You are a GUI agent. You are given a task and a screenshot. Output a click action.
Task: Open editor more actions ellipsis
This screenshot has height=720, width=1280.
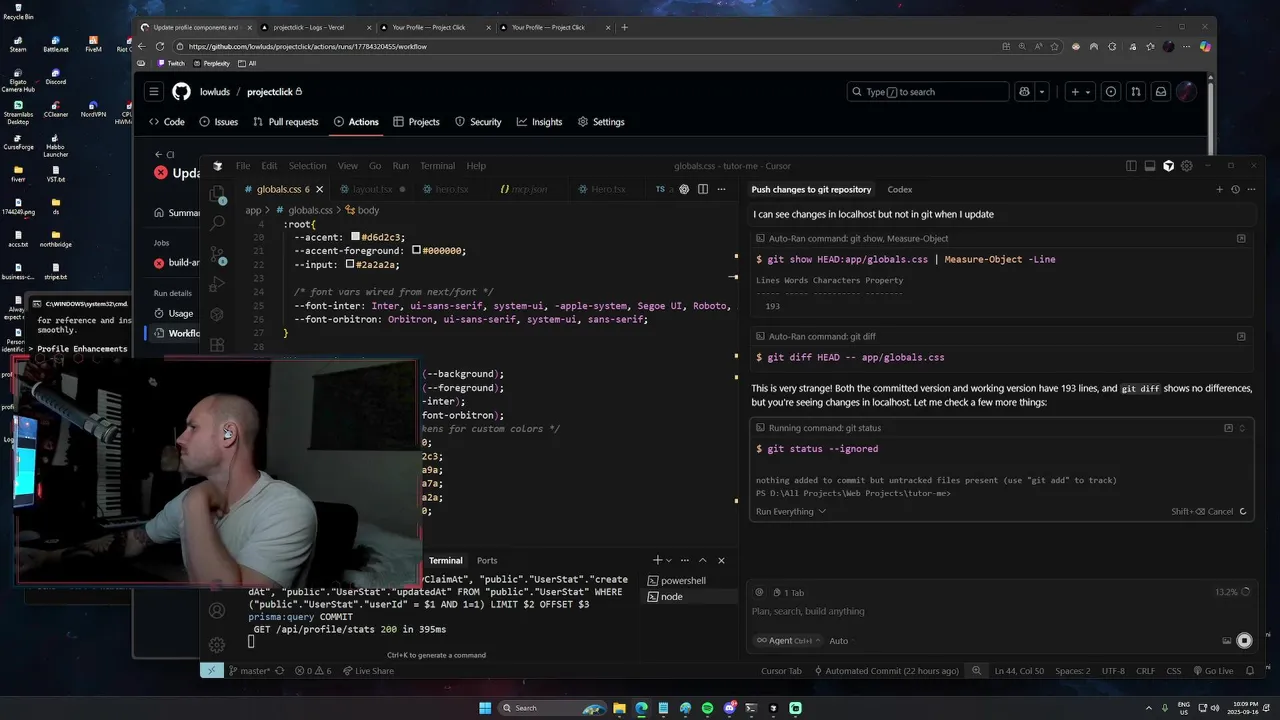pyautogui.click(x=722, y=189)
